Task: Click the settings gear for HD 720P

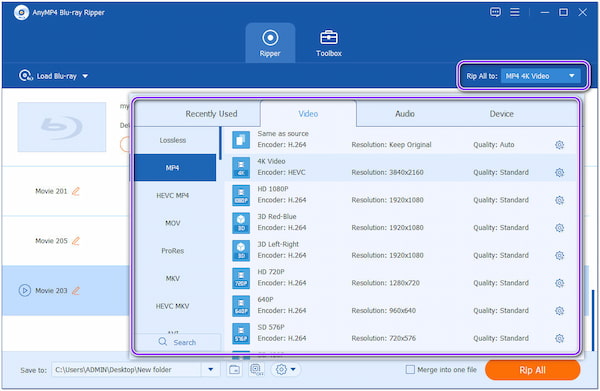Action: click(559, 283)
